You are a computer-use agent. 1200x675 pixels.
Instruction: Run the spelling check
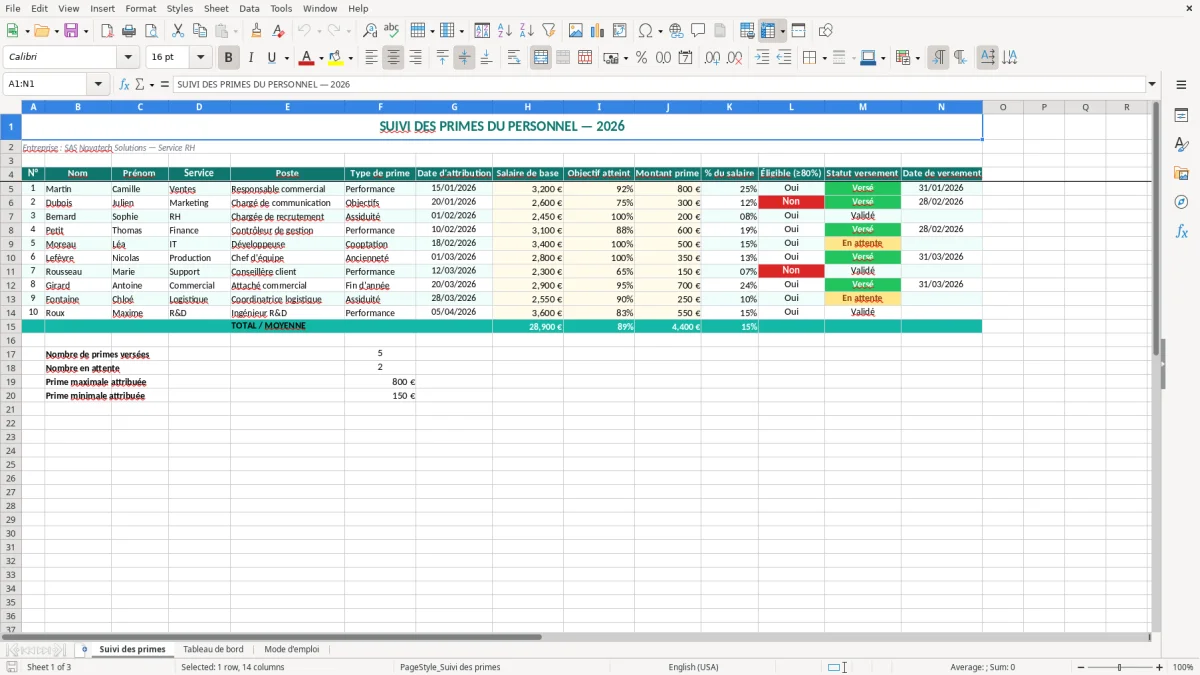(392, 31)
